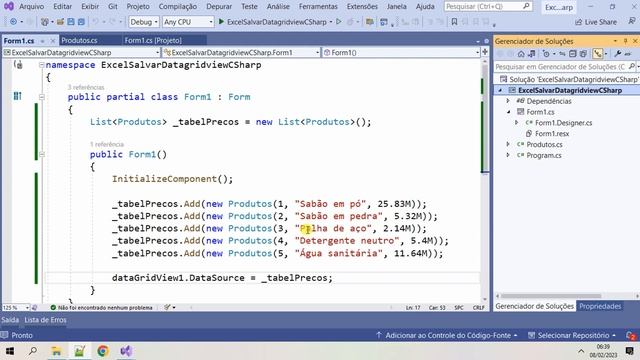640x360 pixels.
Task: Collapse the Form1 class code block
Action: pos(41,97)
